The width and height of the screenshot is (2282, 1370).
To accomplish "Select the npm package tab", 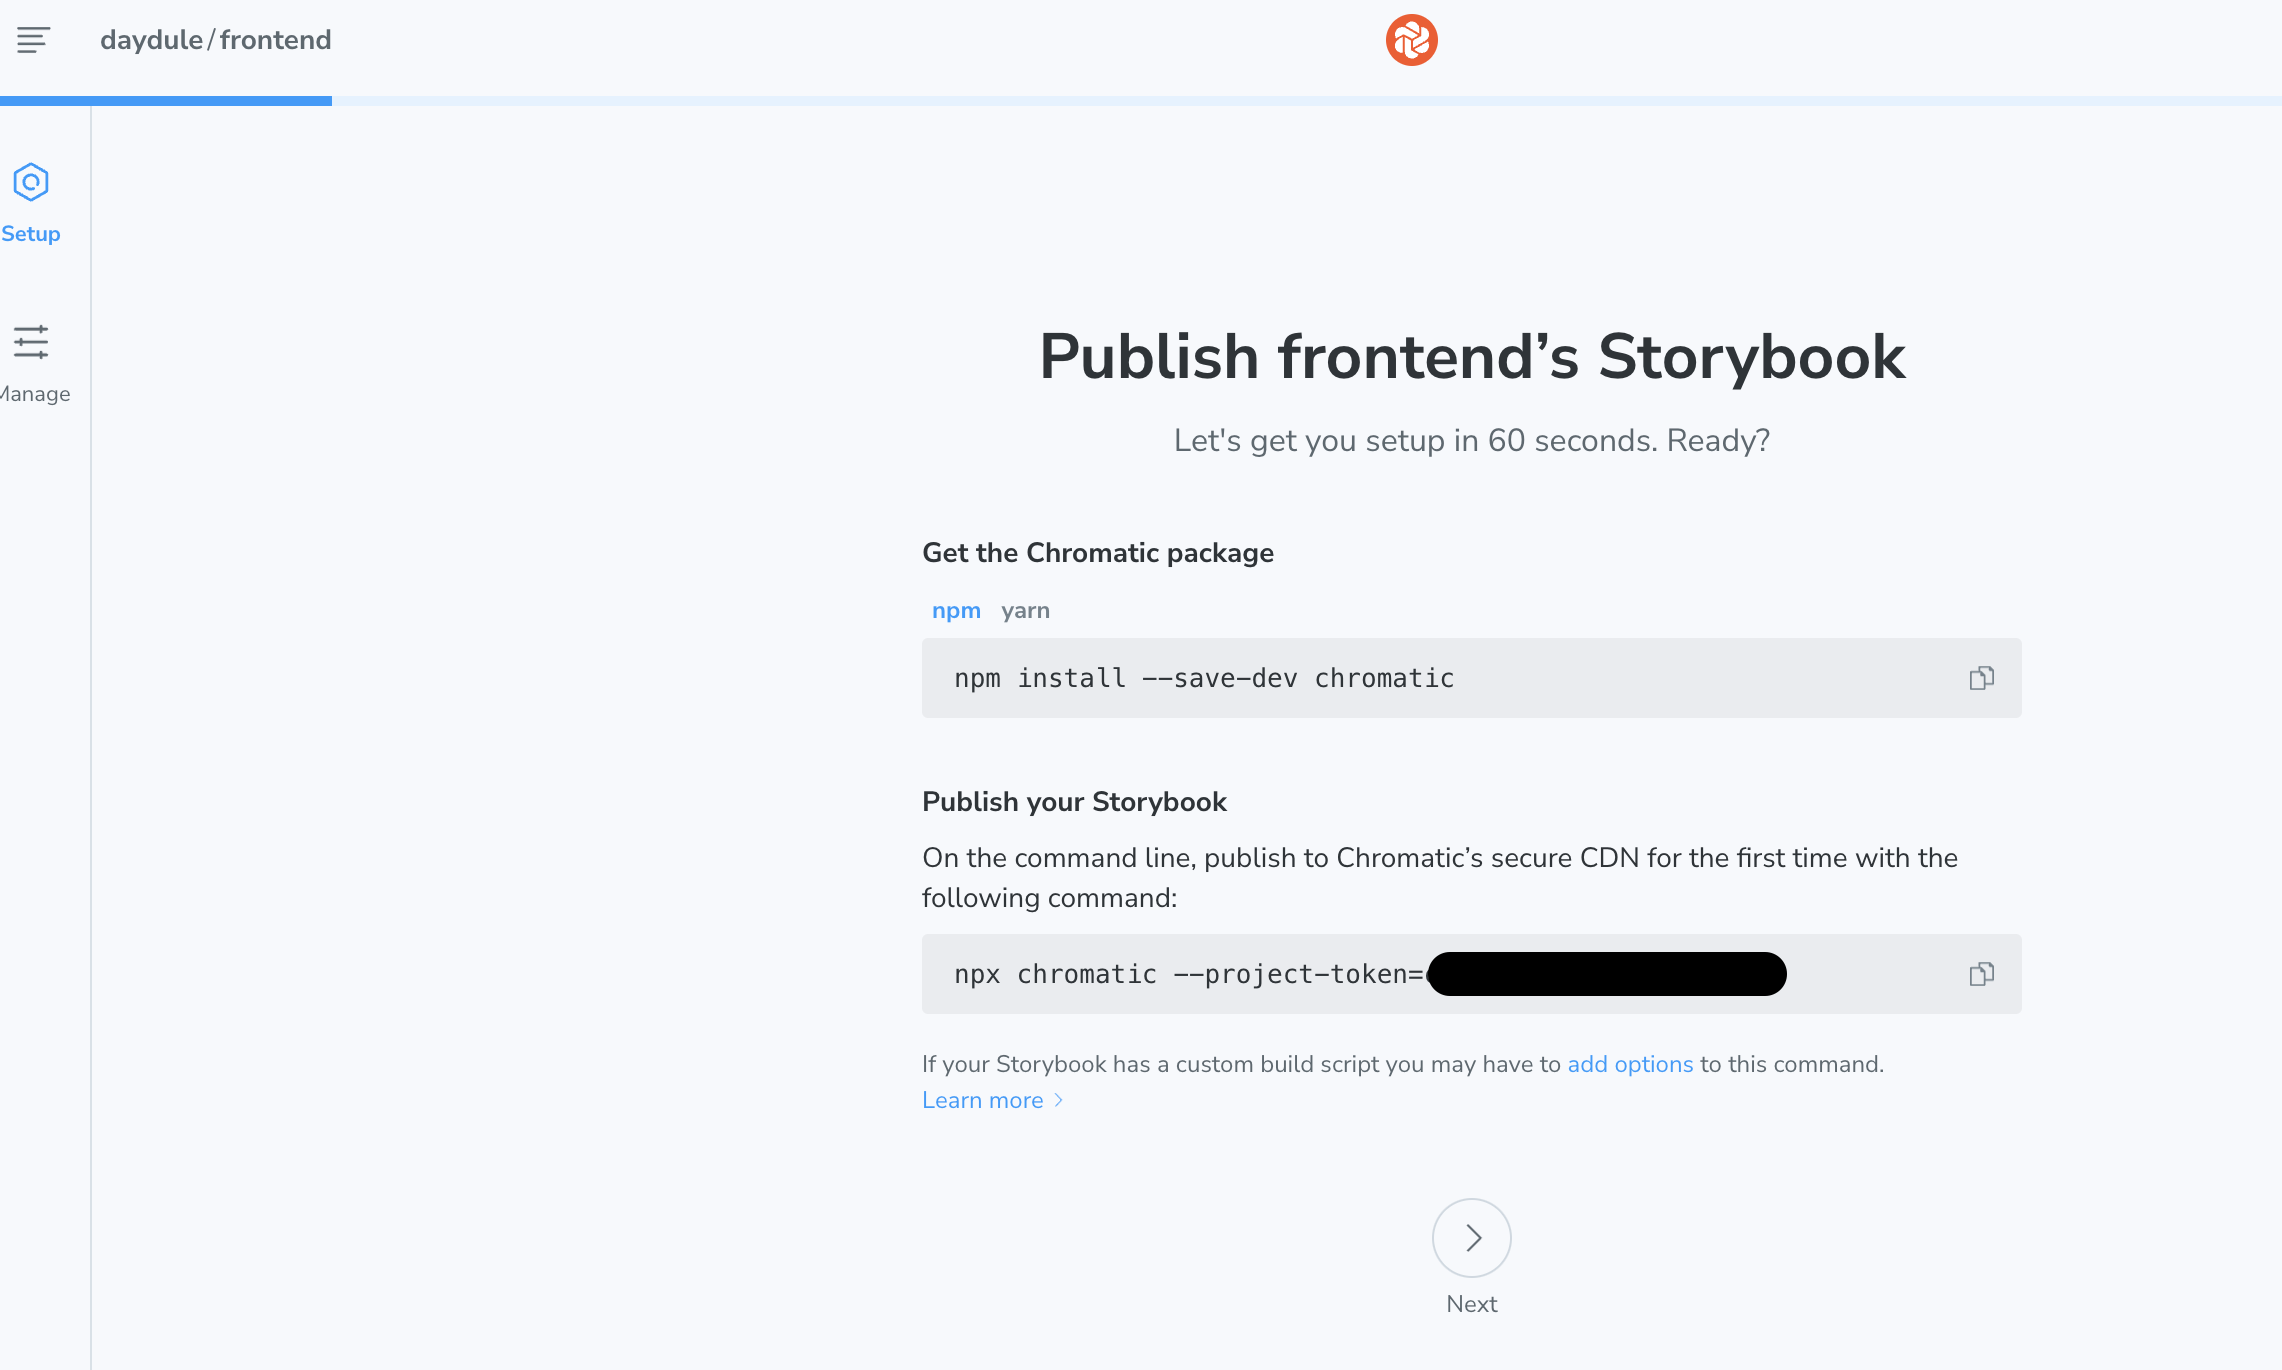I will 956,610.
